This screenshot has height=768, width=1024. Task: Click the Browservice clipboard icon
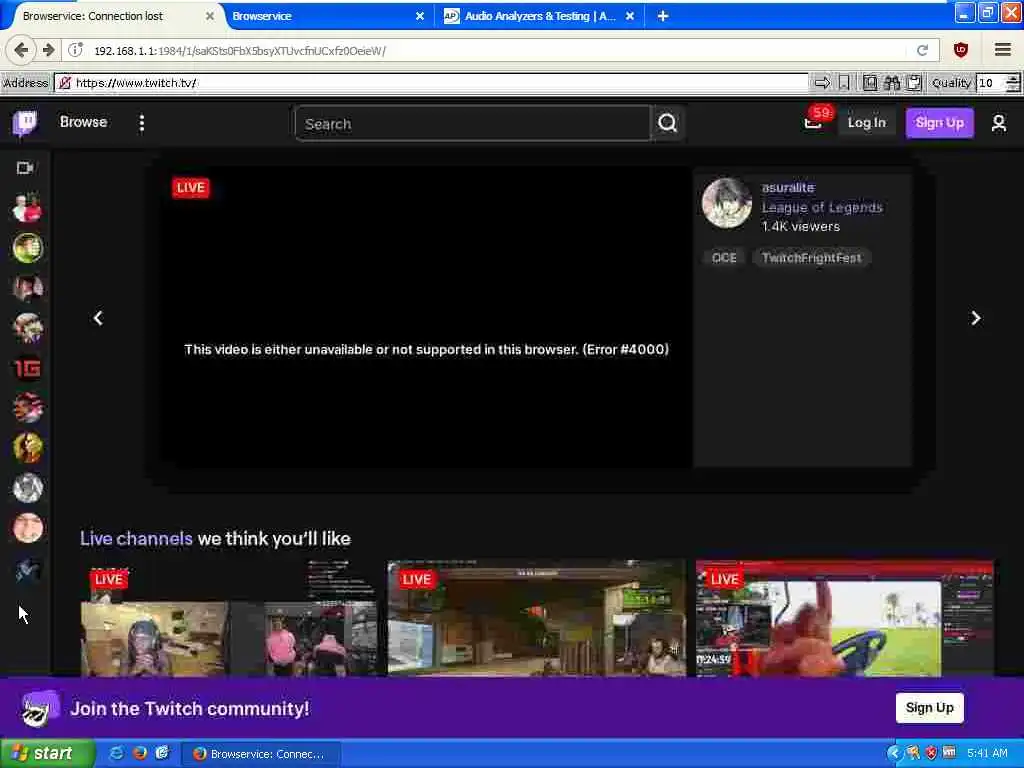click(914, 82)
